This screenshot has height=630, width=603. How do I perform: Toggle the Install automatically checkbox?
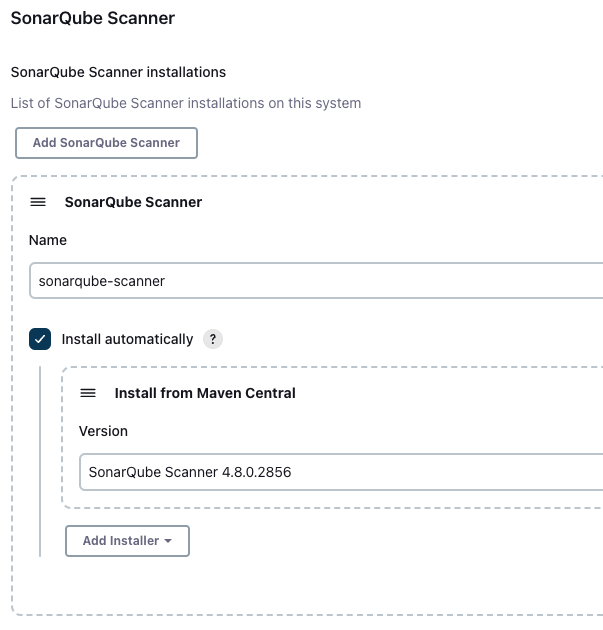click(40, 339)
